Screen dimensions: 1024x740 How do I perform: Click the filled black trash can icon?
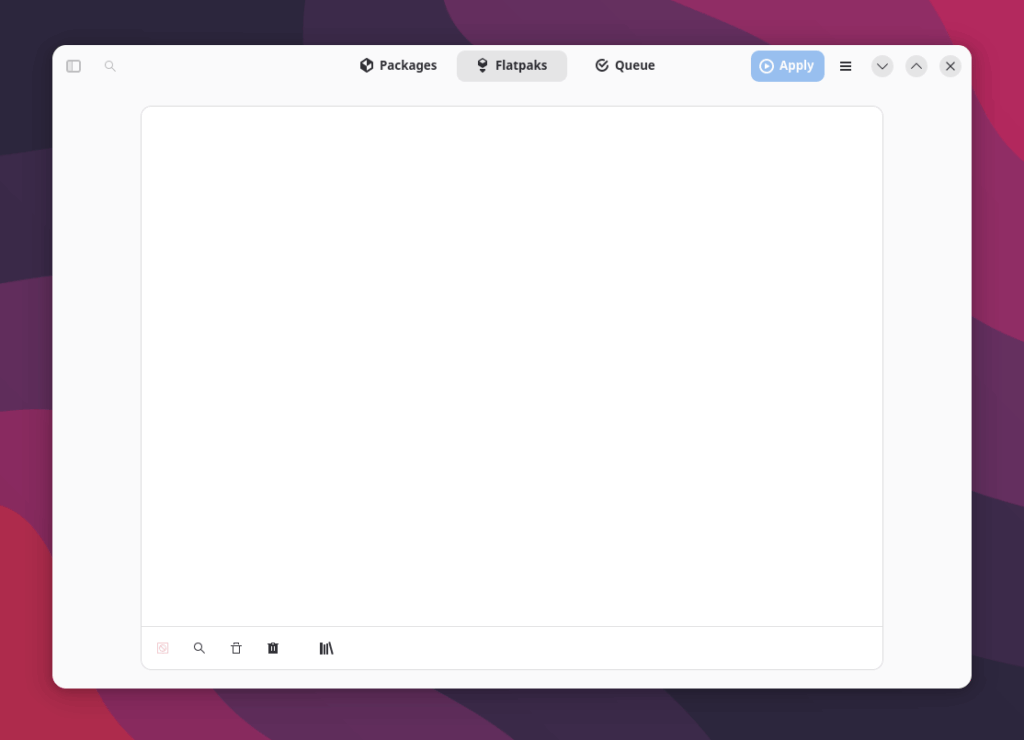(x=273, y=648)
